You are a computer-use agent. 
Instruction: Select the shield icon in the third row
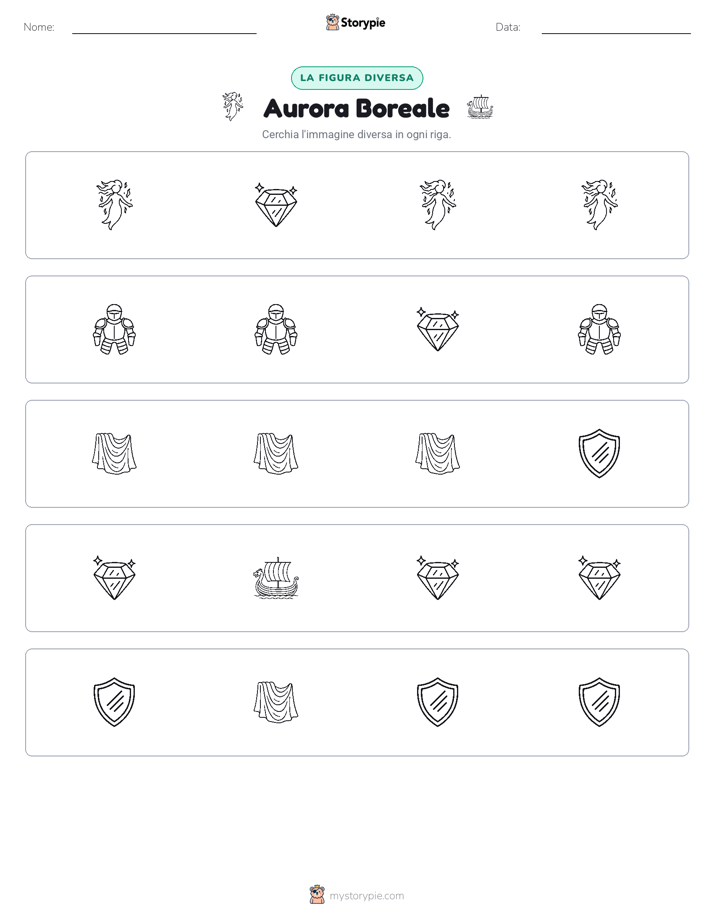(x=599, y=453)
